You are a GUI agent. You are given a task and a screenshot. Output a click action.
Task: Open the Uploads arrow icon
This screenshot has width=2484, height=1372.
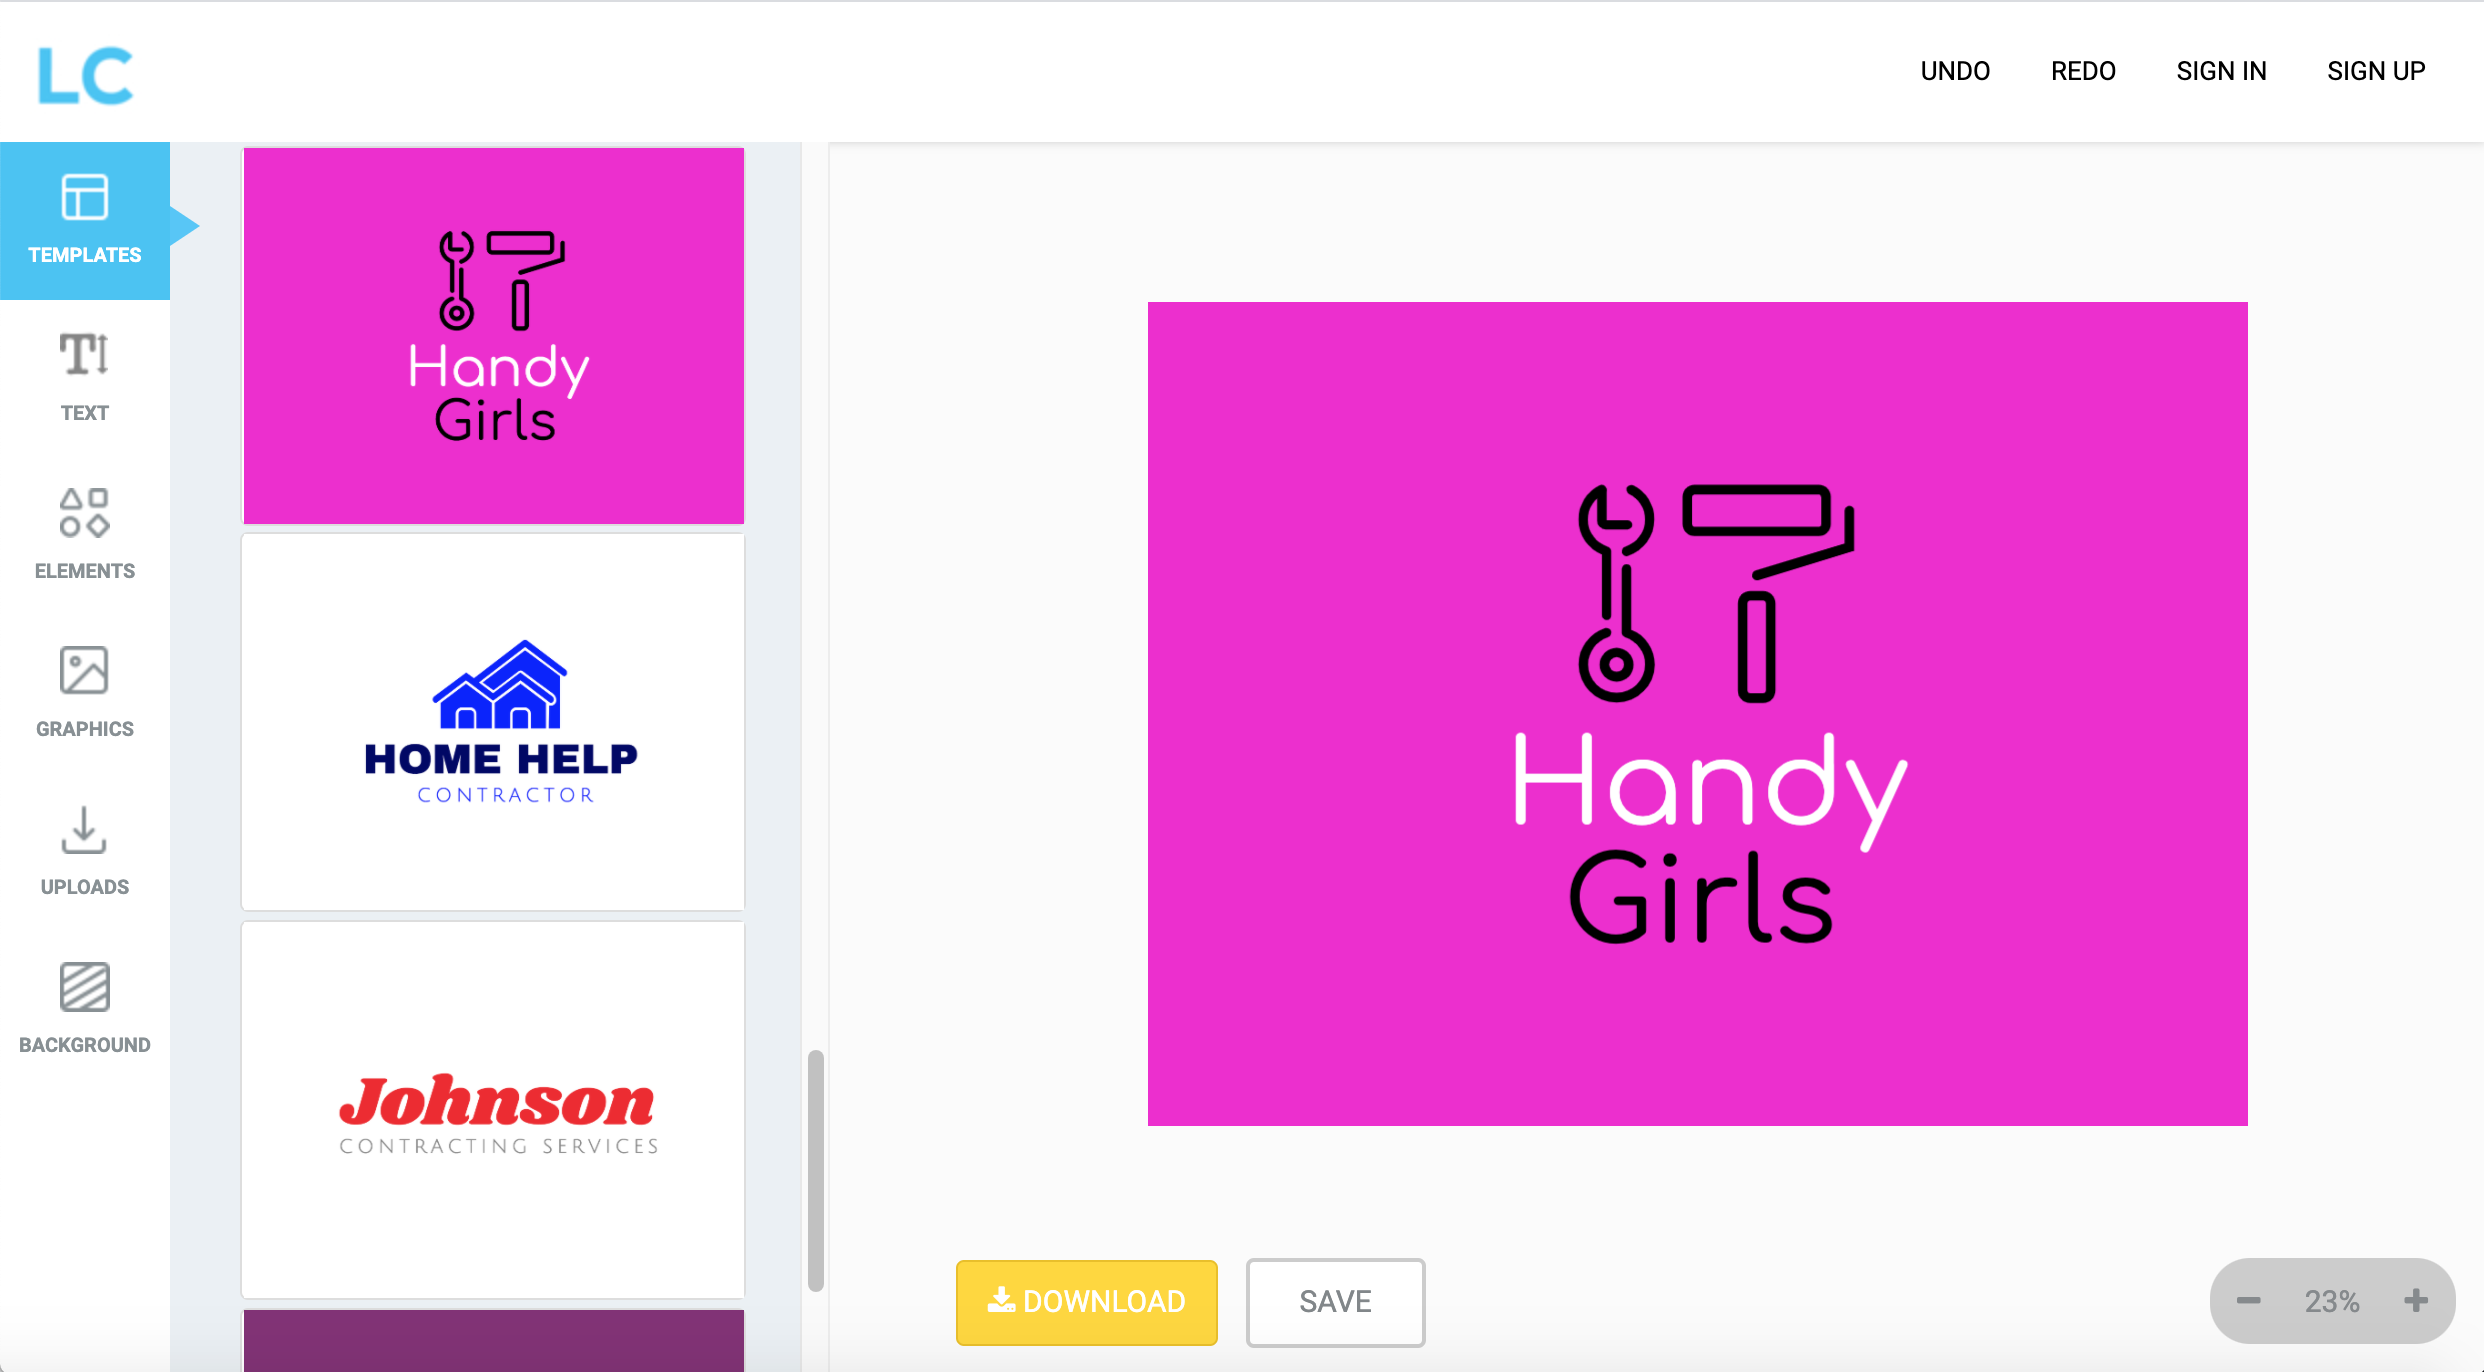click(x=84, y=830)
